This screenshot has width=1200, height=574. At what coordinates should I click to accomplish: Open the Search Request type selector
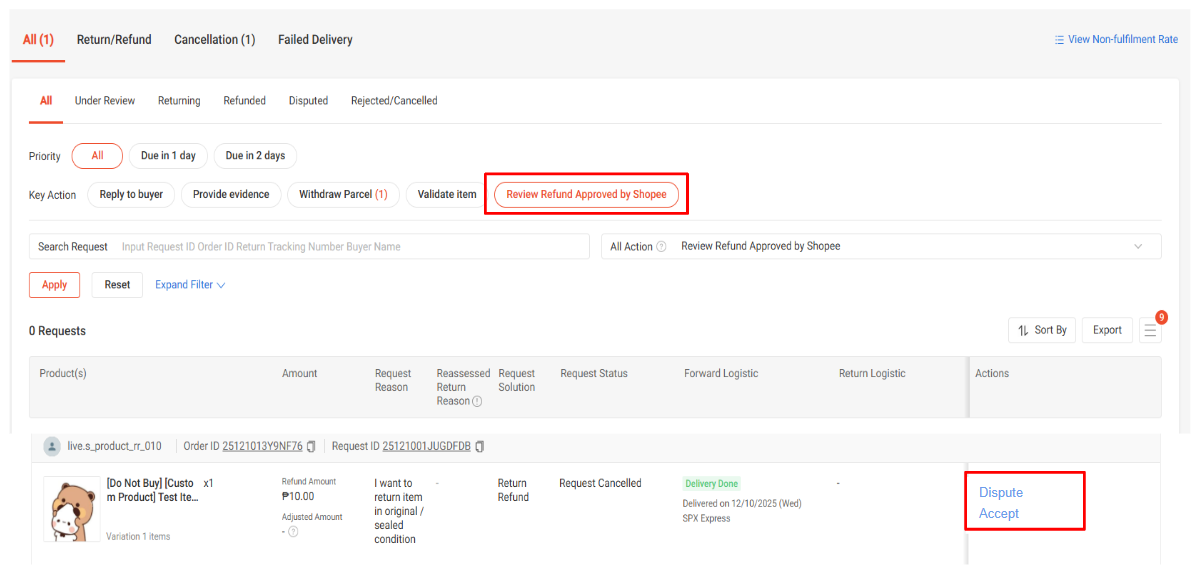tap(72, 247)
